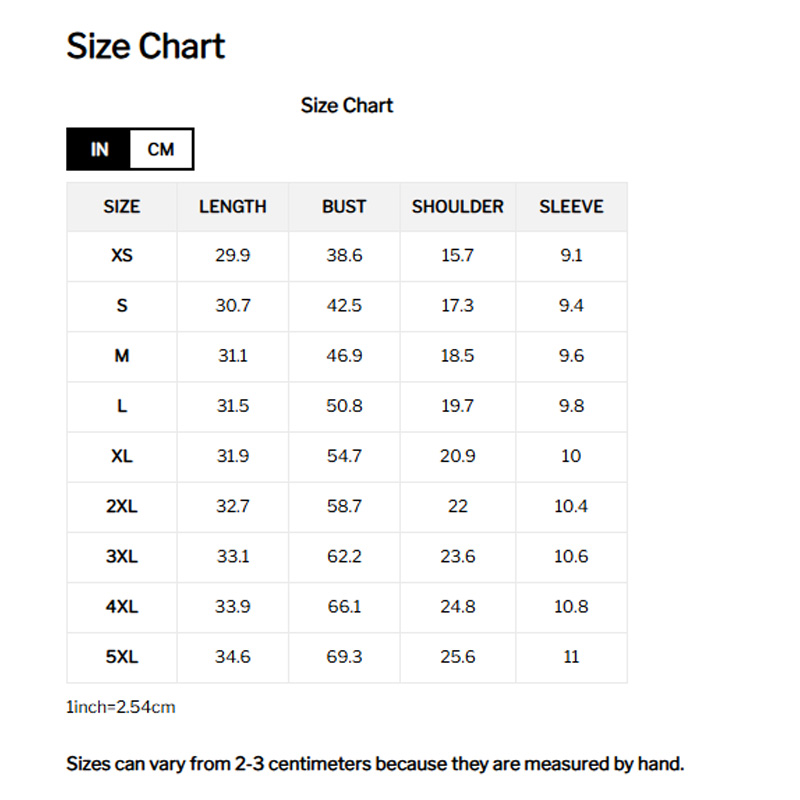The width and height of the screenshot is (800, 800).
Task: Switch measurements to CM units
Action: click(x=160, y=150)
